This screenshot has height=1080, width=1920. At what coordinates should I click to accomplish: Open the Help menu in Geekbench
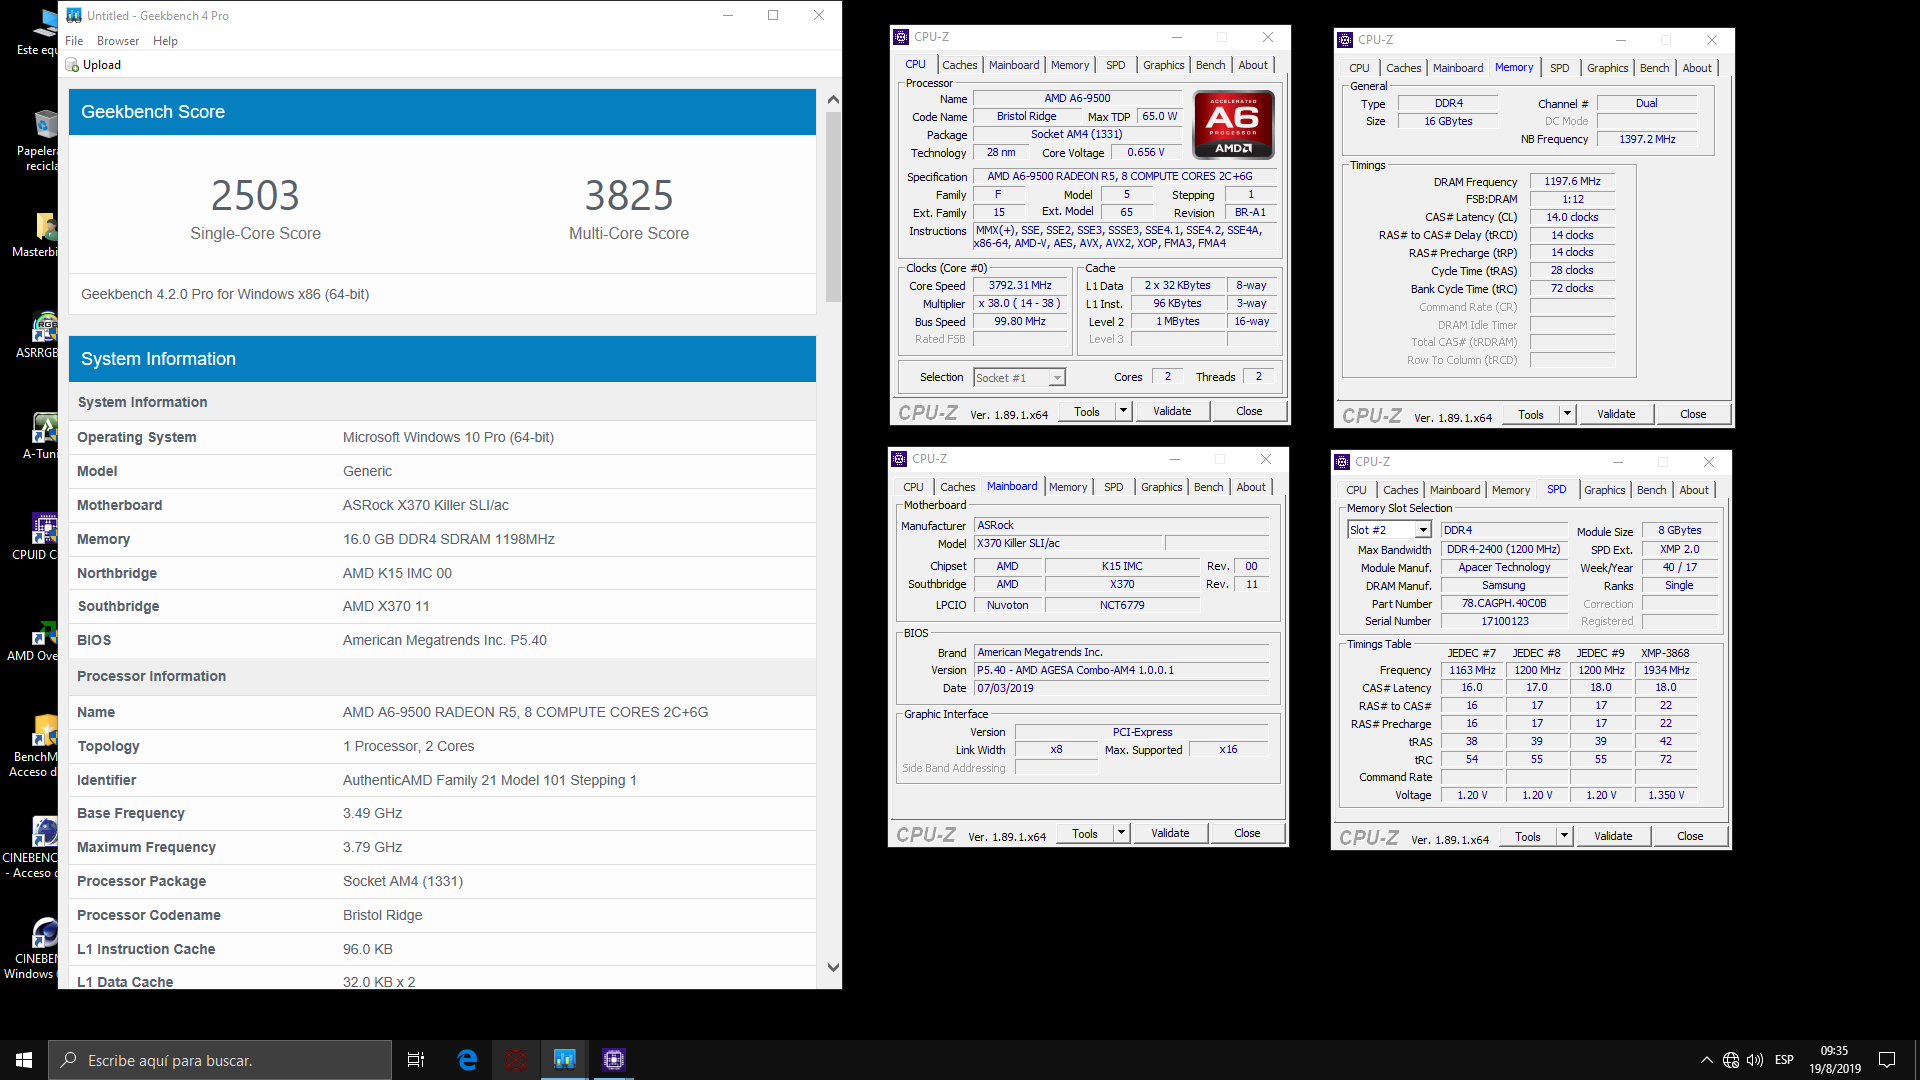[165, 41]
